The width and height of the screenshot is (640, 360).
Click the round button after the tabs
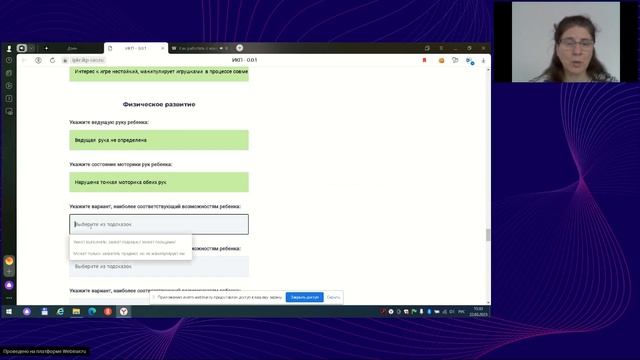[x=240, y=48]
